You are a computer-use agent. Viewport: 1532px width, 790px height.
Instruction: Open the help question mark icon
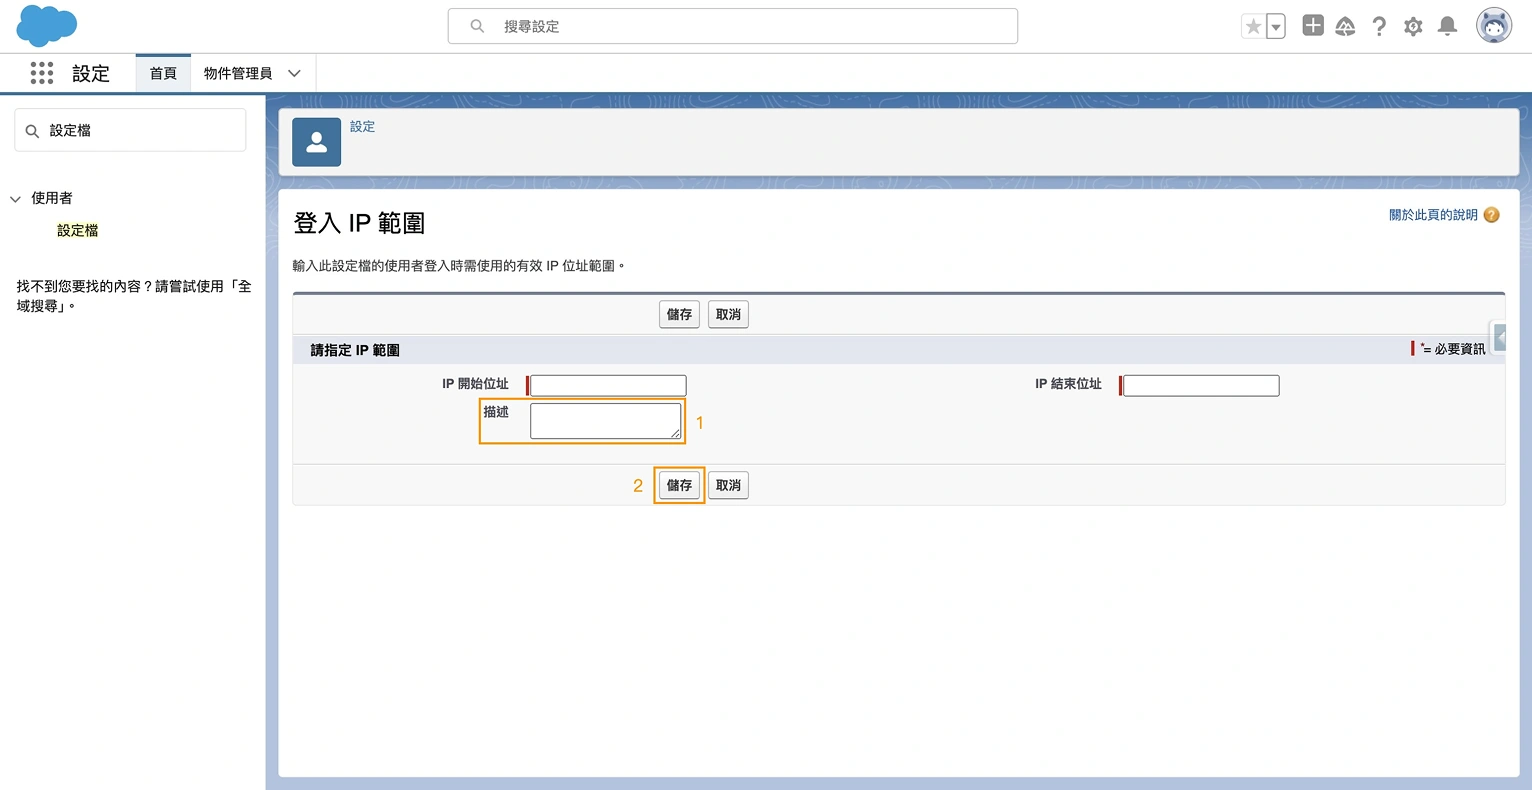pyautogui.click(x=1379, y=25)
